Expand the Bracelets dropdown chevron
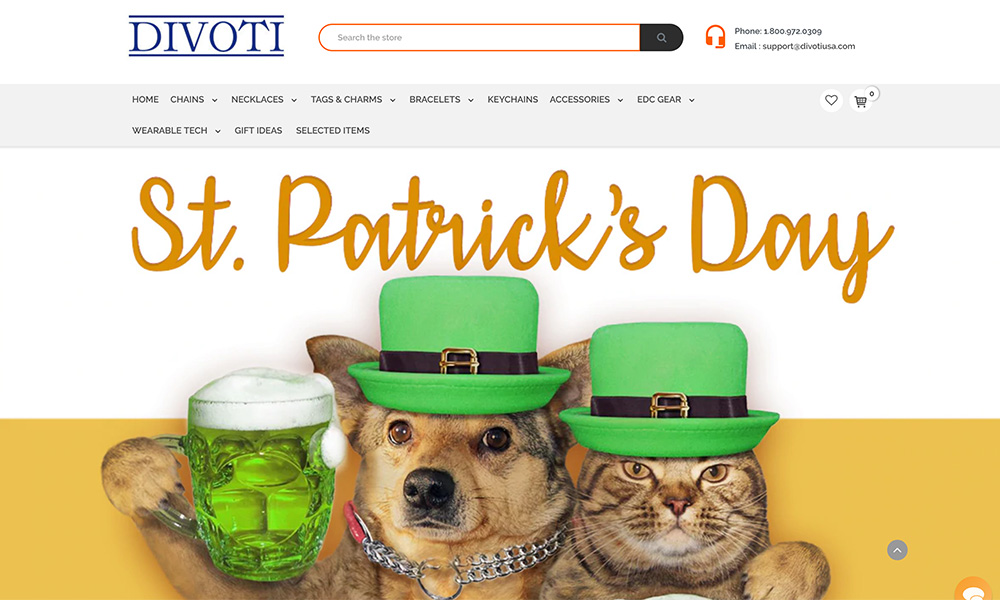Screen dimensions: 1000x600 click(471, 100)
